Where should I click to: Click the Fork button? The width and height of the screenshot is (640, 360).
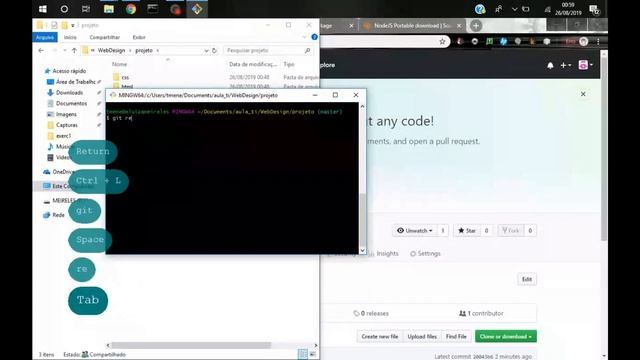click(x=511, y=231)
